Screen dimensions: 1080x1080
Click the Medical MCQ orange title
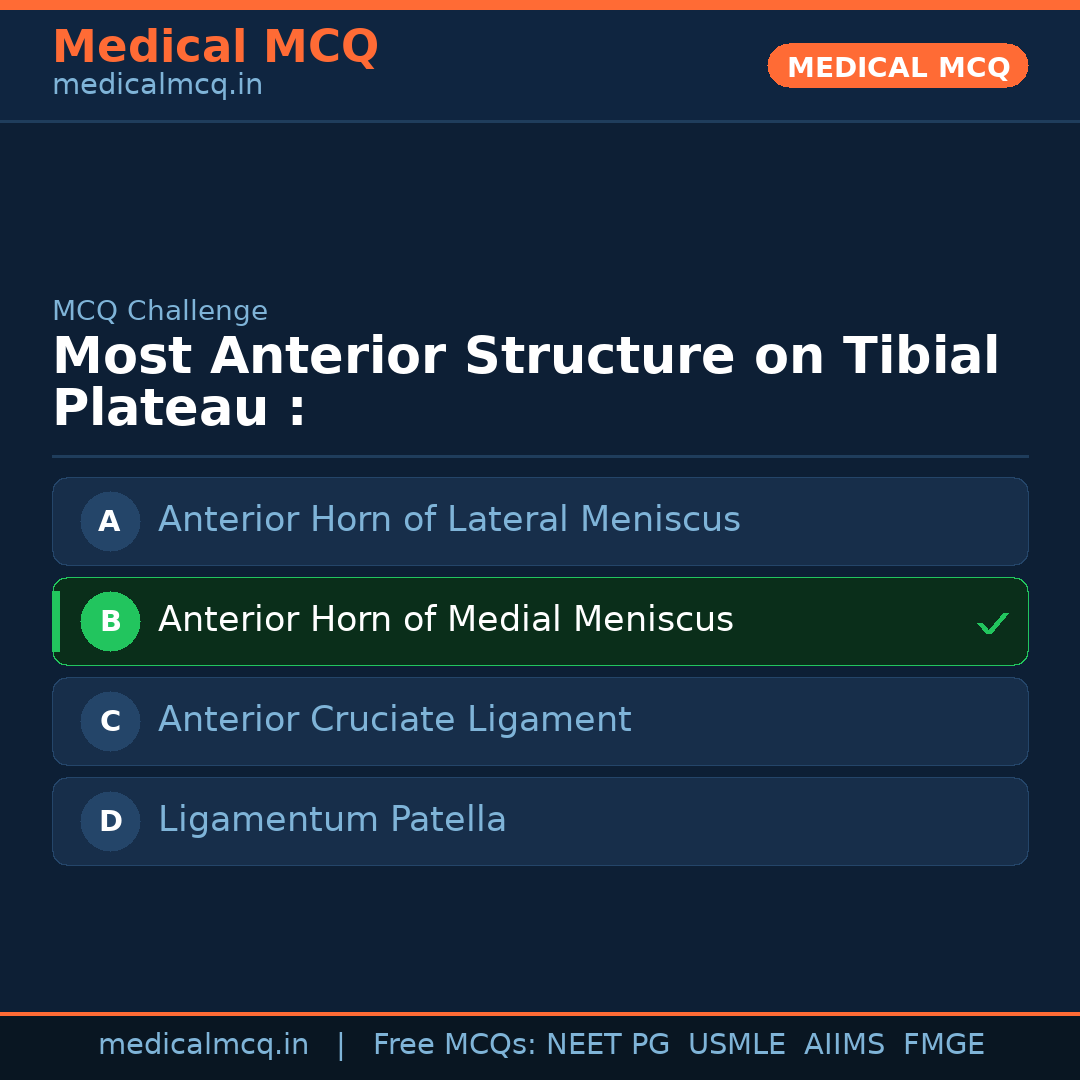215,47
